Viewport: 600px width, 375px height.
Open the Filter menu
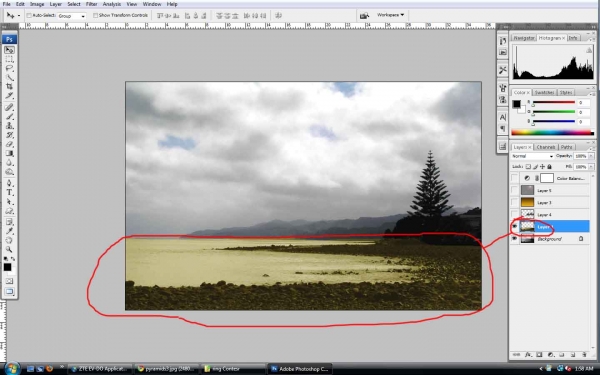click(91, 4)
